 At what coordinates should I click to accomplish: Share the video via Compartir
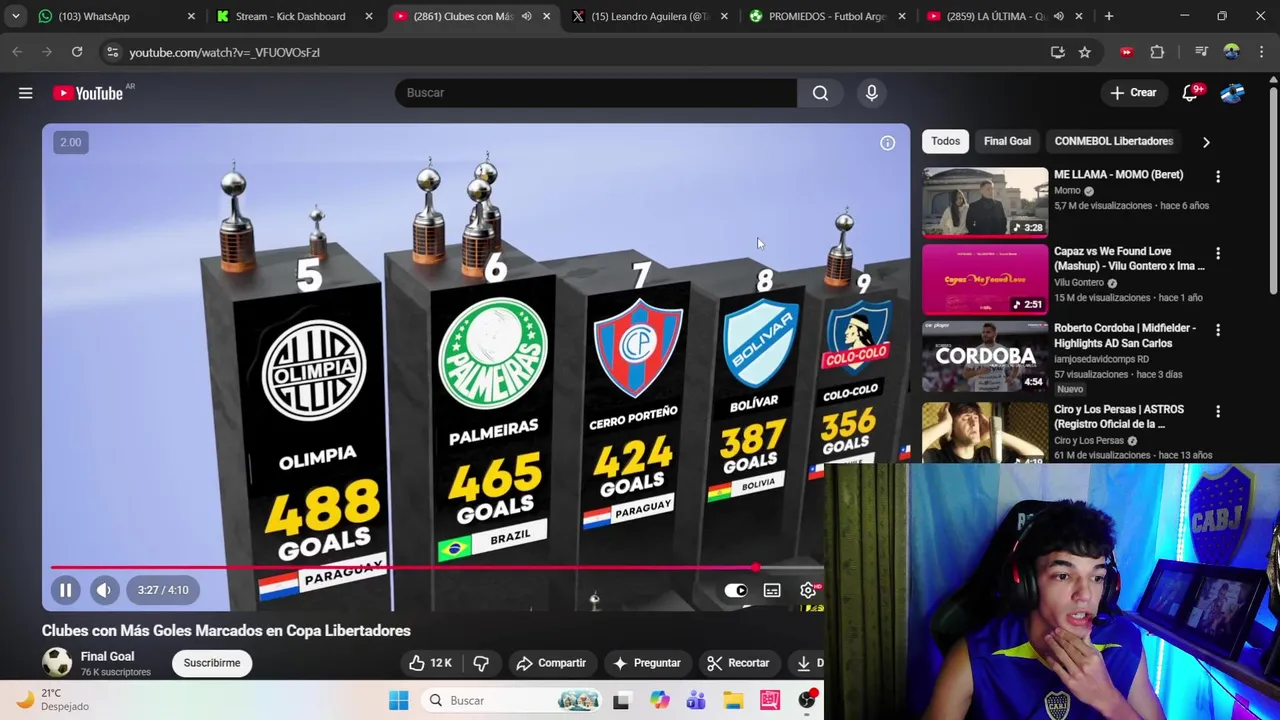pos(551,663)
